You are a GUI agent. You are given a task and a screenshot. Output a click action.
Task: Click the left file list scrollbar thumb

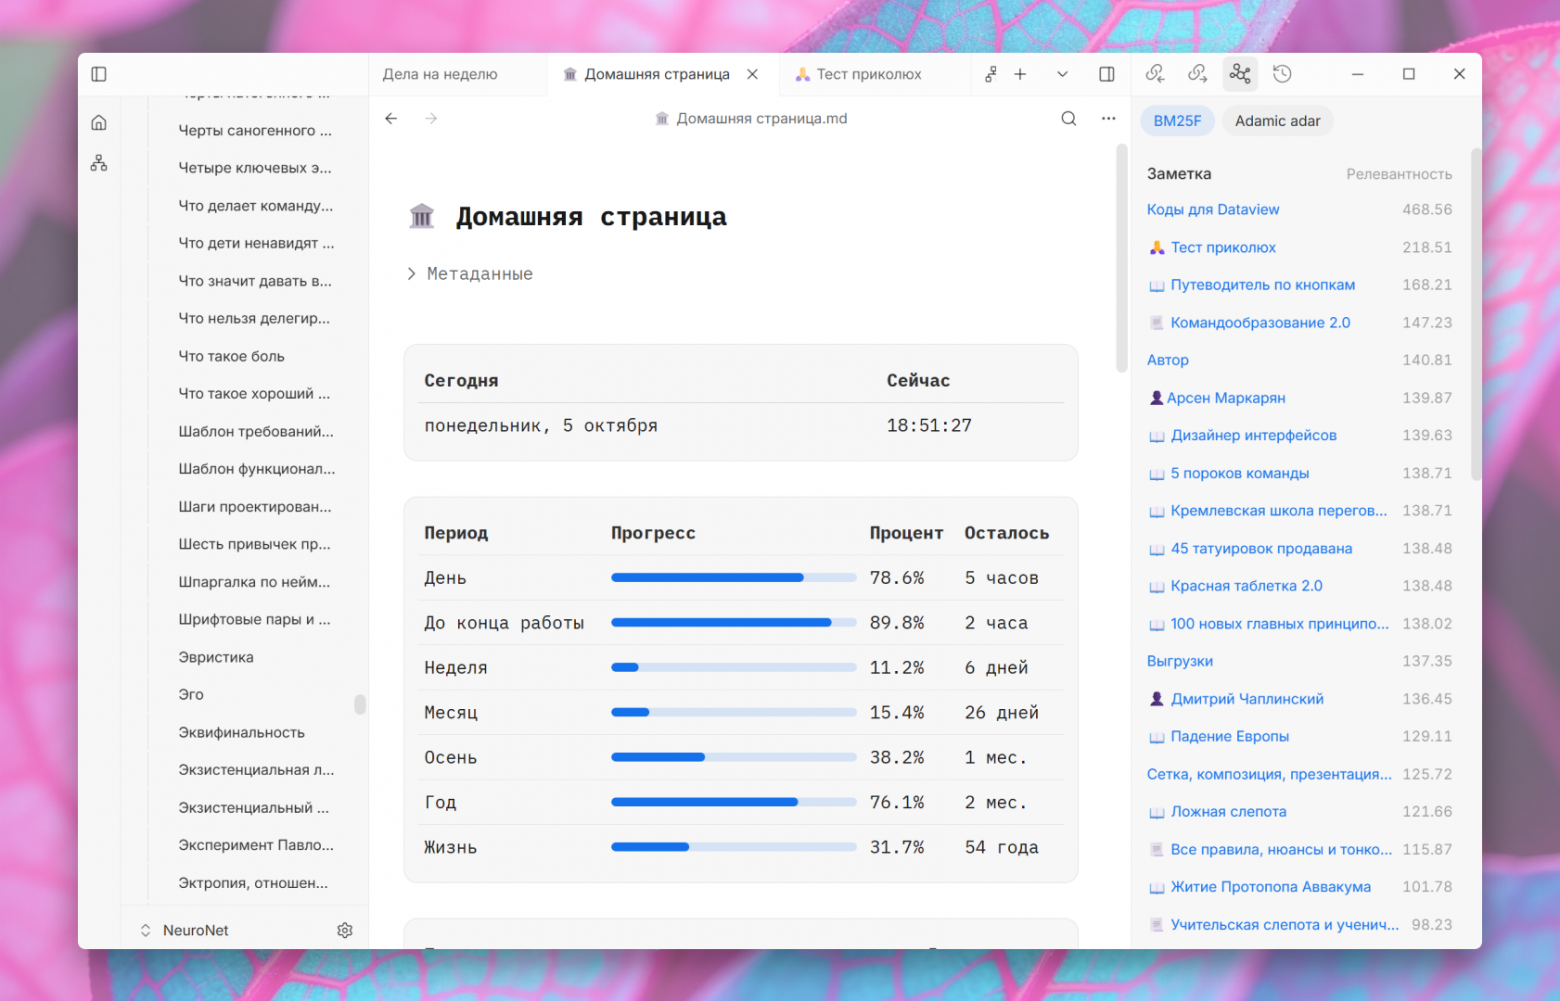click(360, 705)
